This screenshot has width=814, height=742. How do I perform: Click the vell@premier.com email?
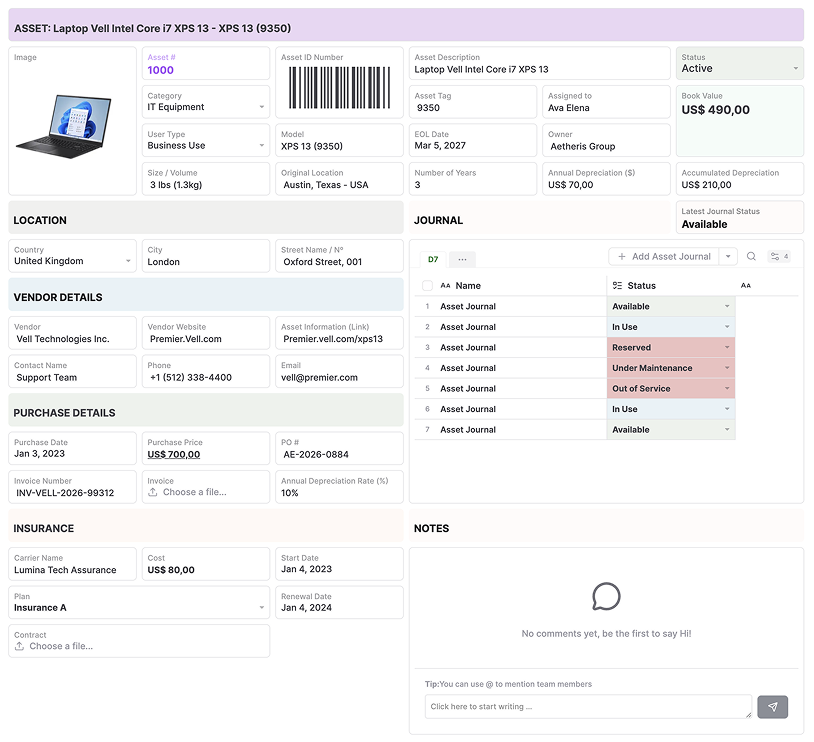(319, 377)
